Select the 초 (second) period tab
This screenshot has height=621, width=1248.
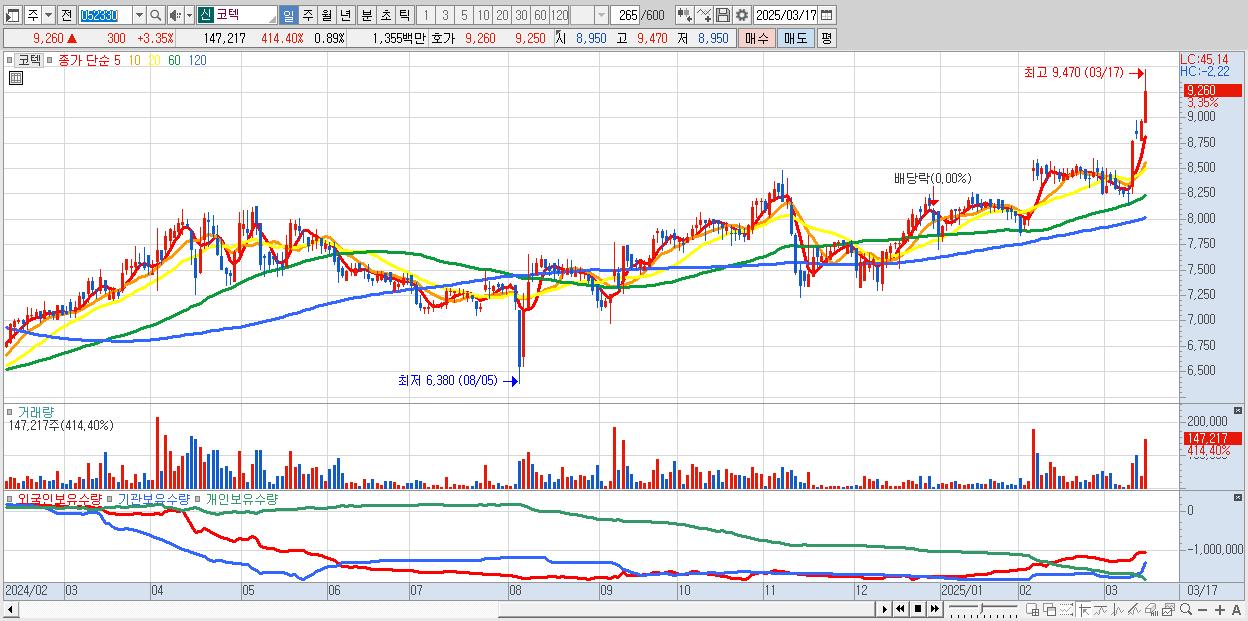point(384,15)
